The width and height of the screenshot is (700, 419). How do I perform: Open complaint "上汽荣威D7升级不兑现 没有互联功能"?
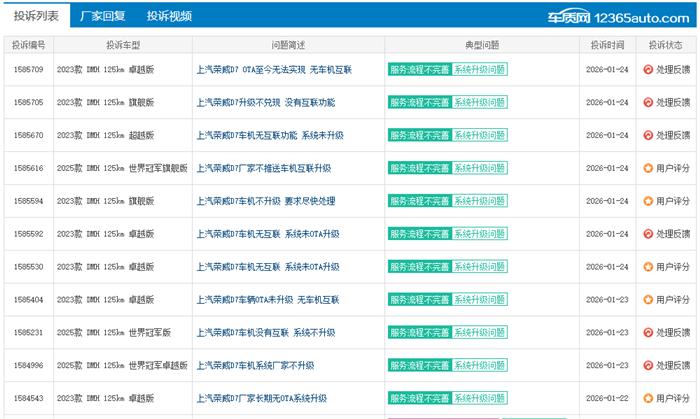pyautogui.click(x=265, y=103)
